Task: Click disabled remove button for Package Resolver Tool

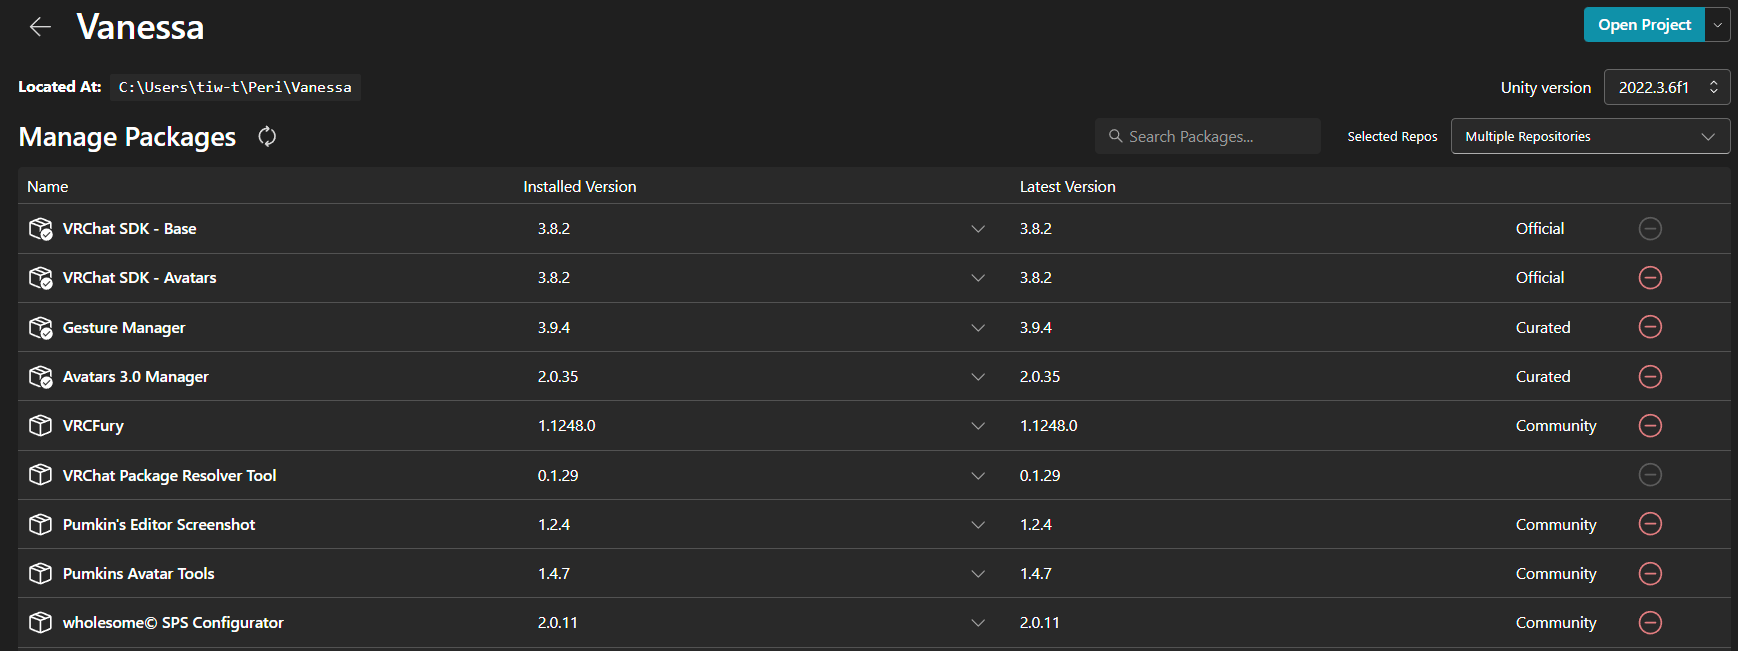Action: 1650,475
